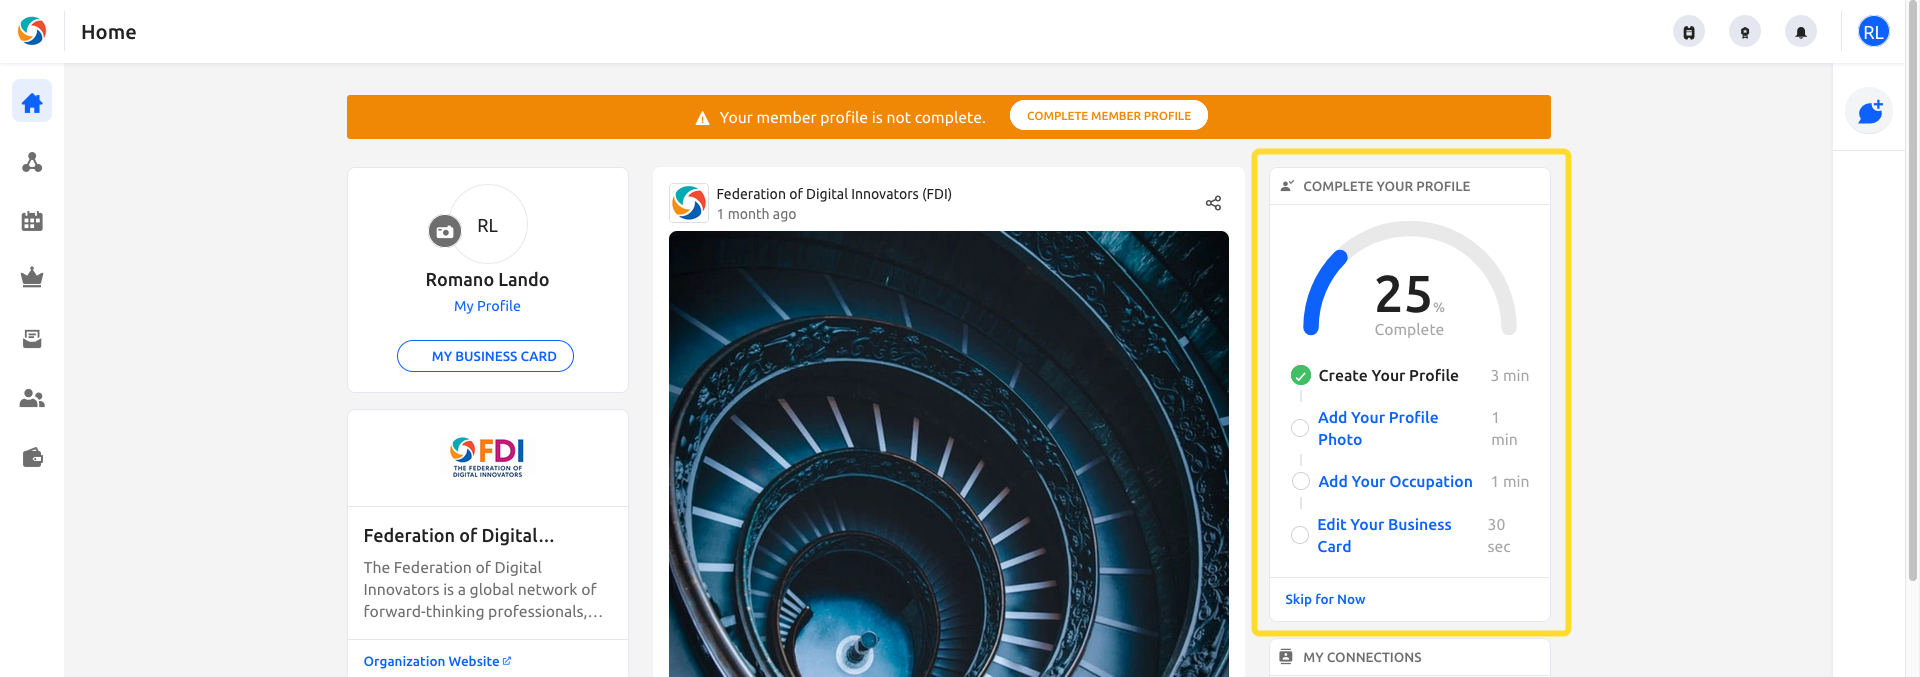Upload photo via camera icon on avatar
This screenshot has height=677, width=1920.
[445, 231]
